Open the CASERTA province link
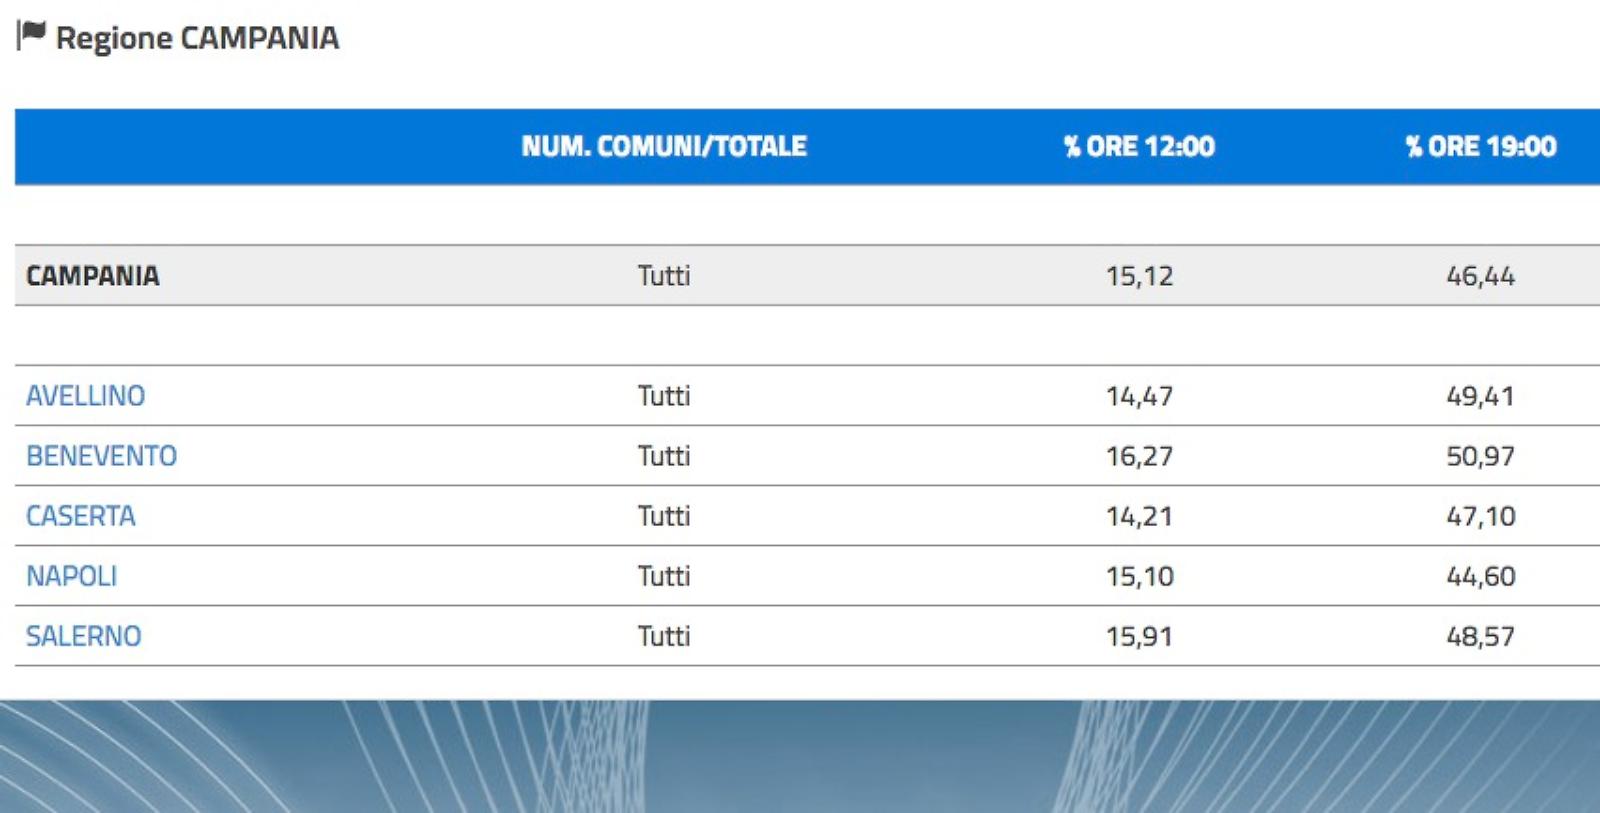The image size is (1600, 813). [80, 516]
